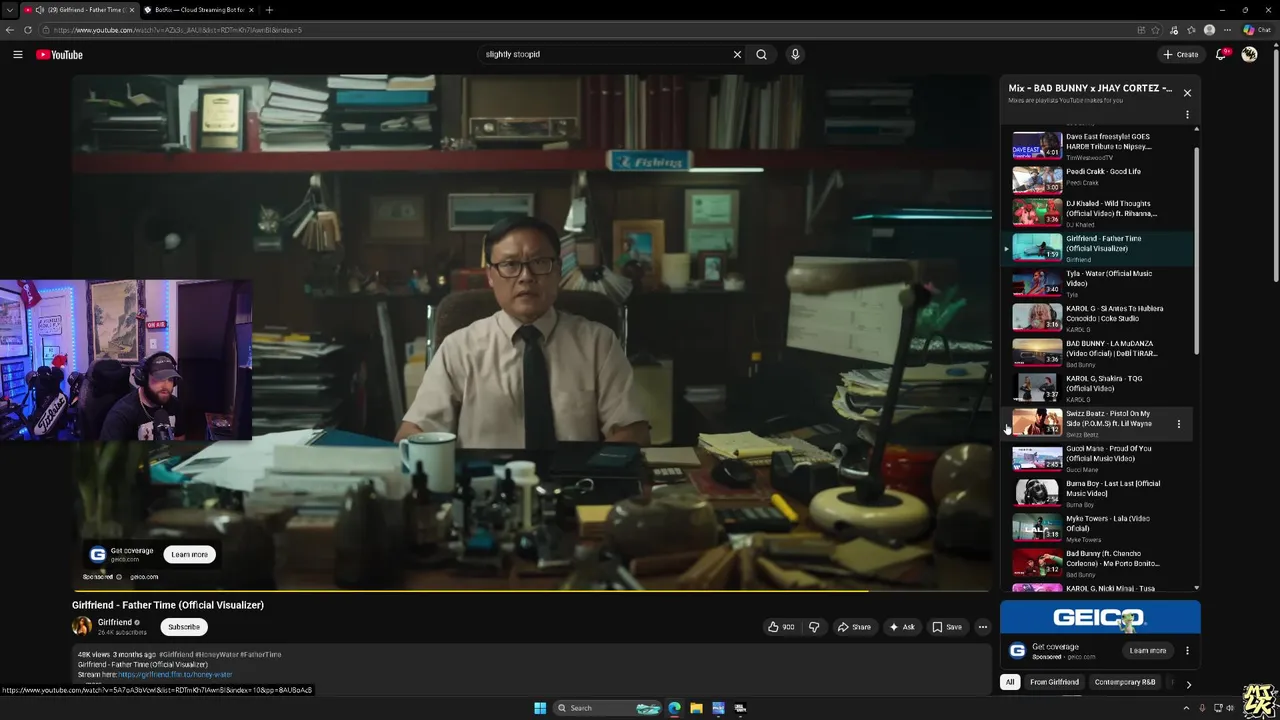Open the Create menu
1280x720 pixels.
1180,54
